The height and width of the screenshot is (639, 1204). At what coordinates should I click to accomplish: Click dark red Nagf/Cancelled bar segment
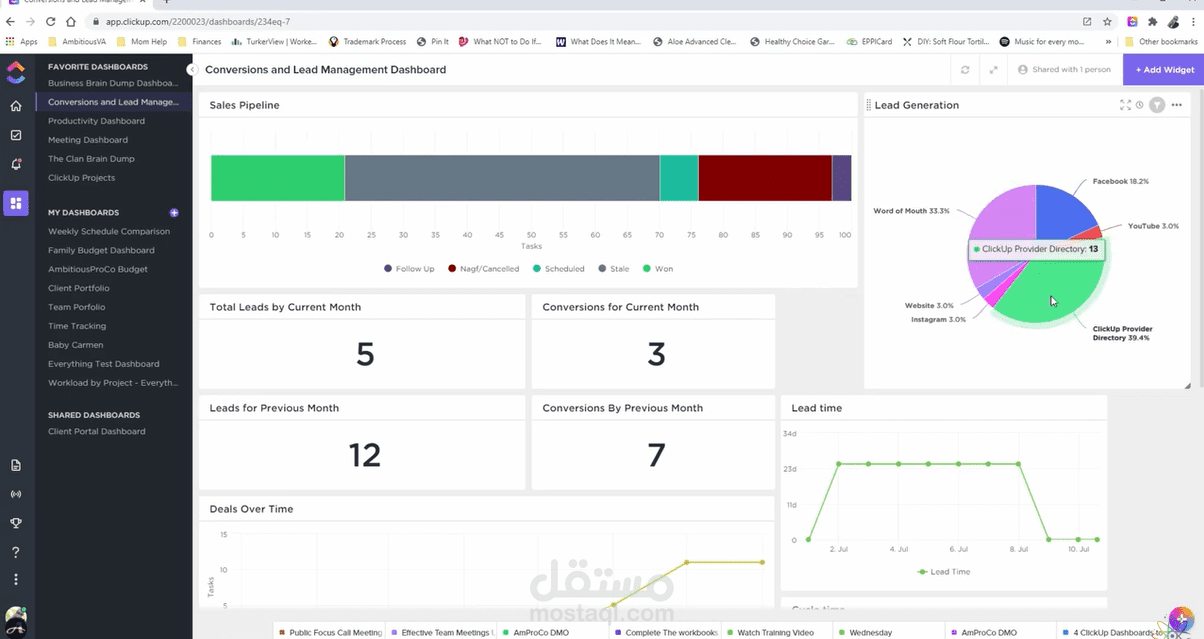tap(765, 178)
